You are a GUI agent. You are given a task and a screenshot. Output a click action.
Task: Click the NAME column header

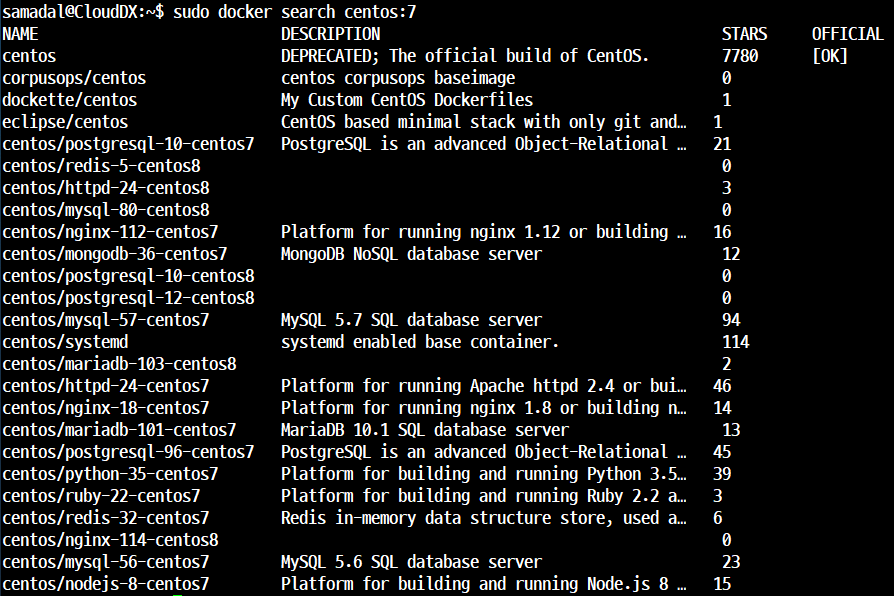pyautogui.click(x=20, y=34)
